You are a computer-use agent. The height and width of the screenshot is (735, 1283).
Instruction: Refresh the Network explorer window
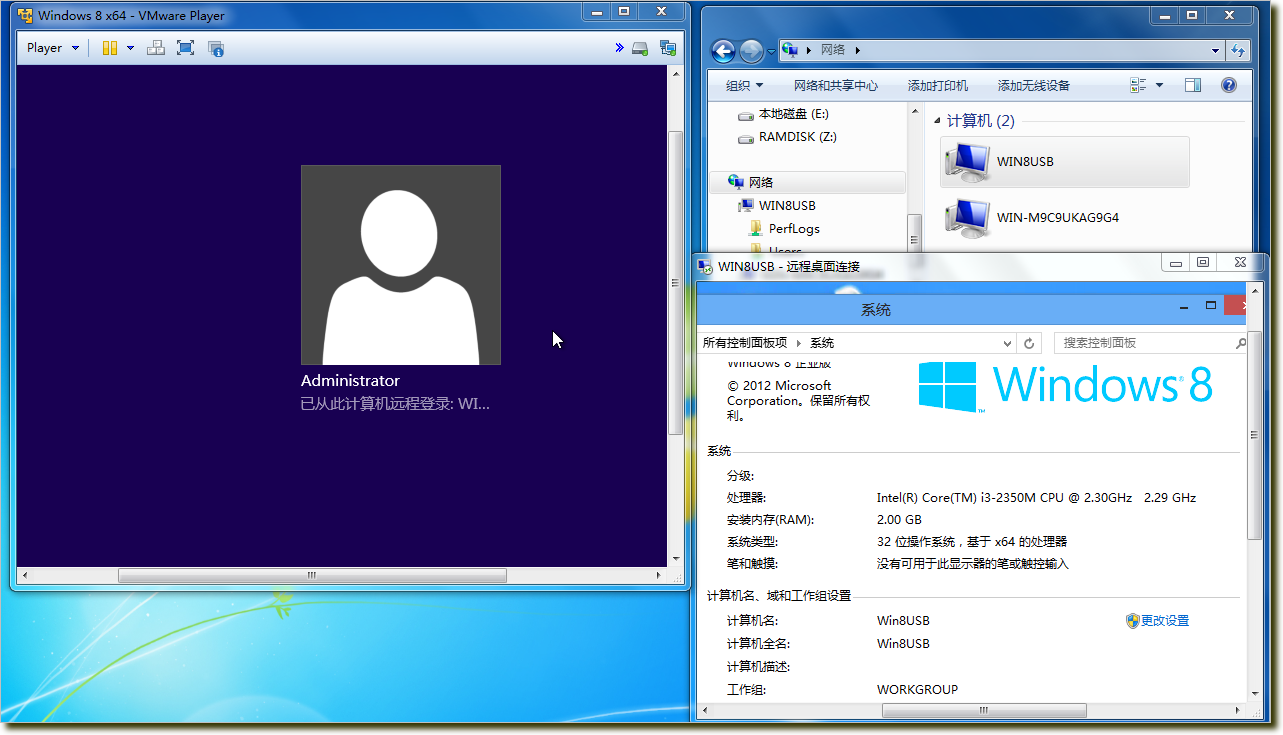(x=1238, y=50)
